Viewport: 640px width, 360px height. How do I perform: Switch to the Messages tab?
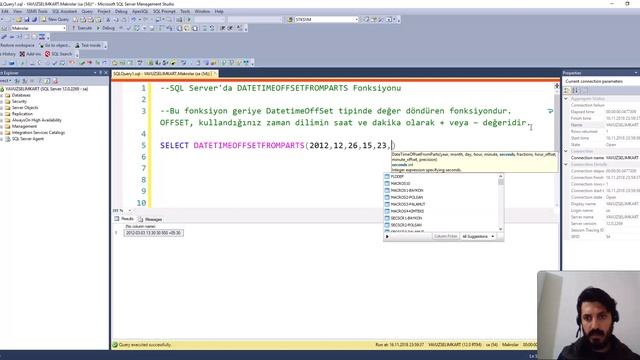click(x=150, y=219)
